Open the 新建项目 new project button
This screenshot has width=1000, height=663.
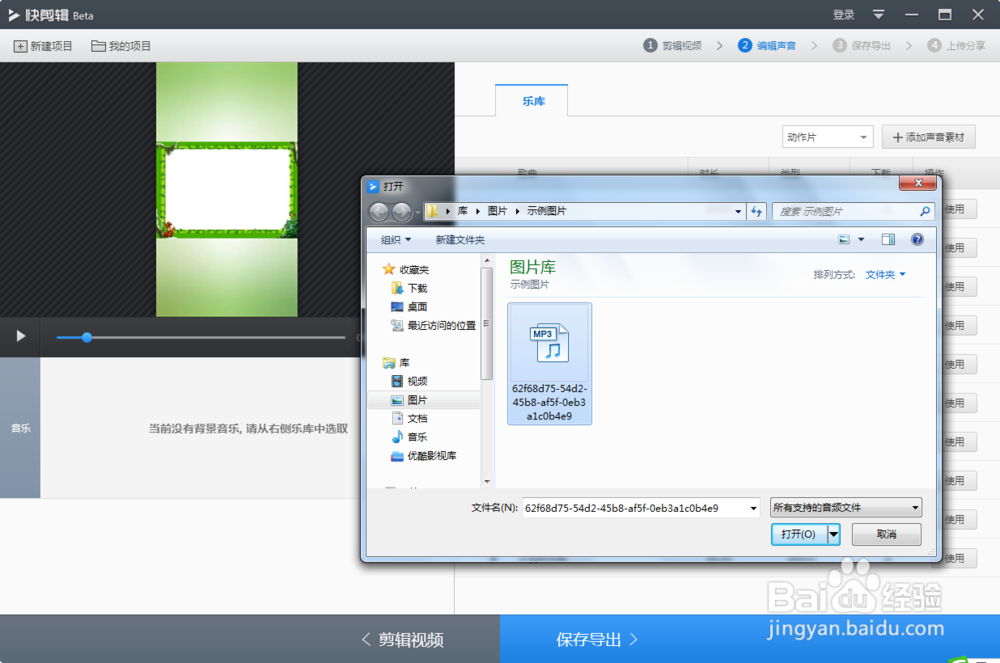[43, 46]
